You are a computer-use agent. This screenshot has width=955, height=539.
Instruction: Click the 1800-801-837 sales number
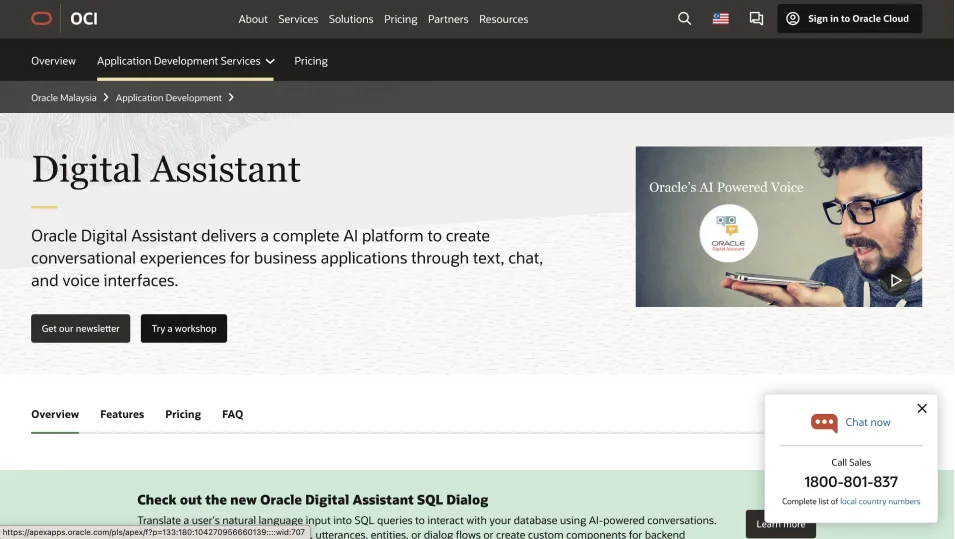851,482
